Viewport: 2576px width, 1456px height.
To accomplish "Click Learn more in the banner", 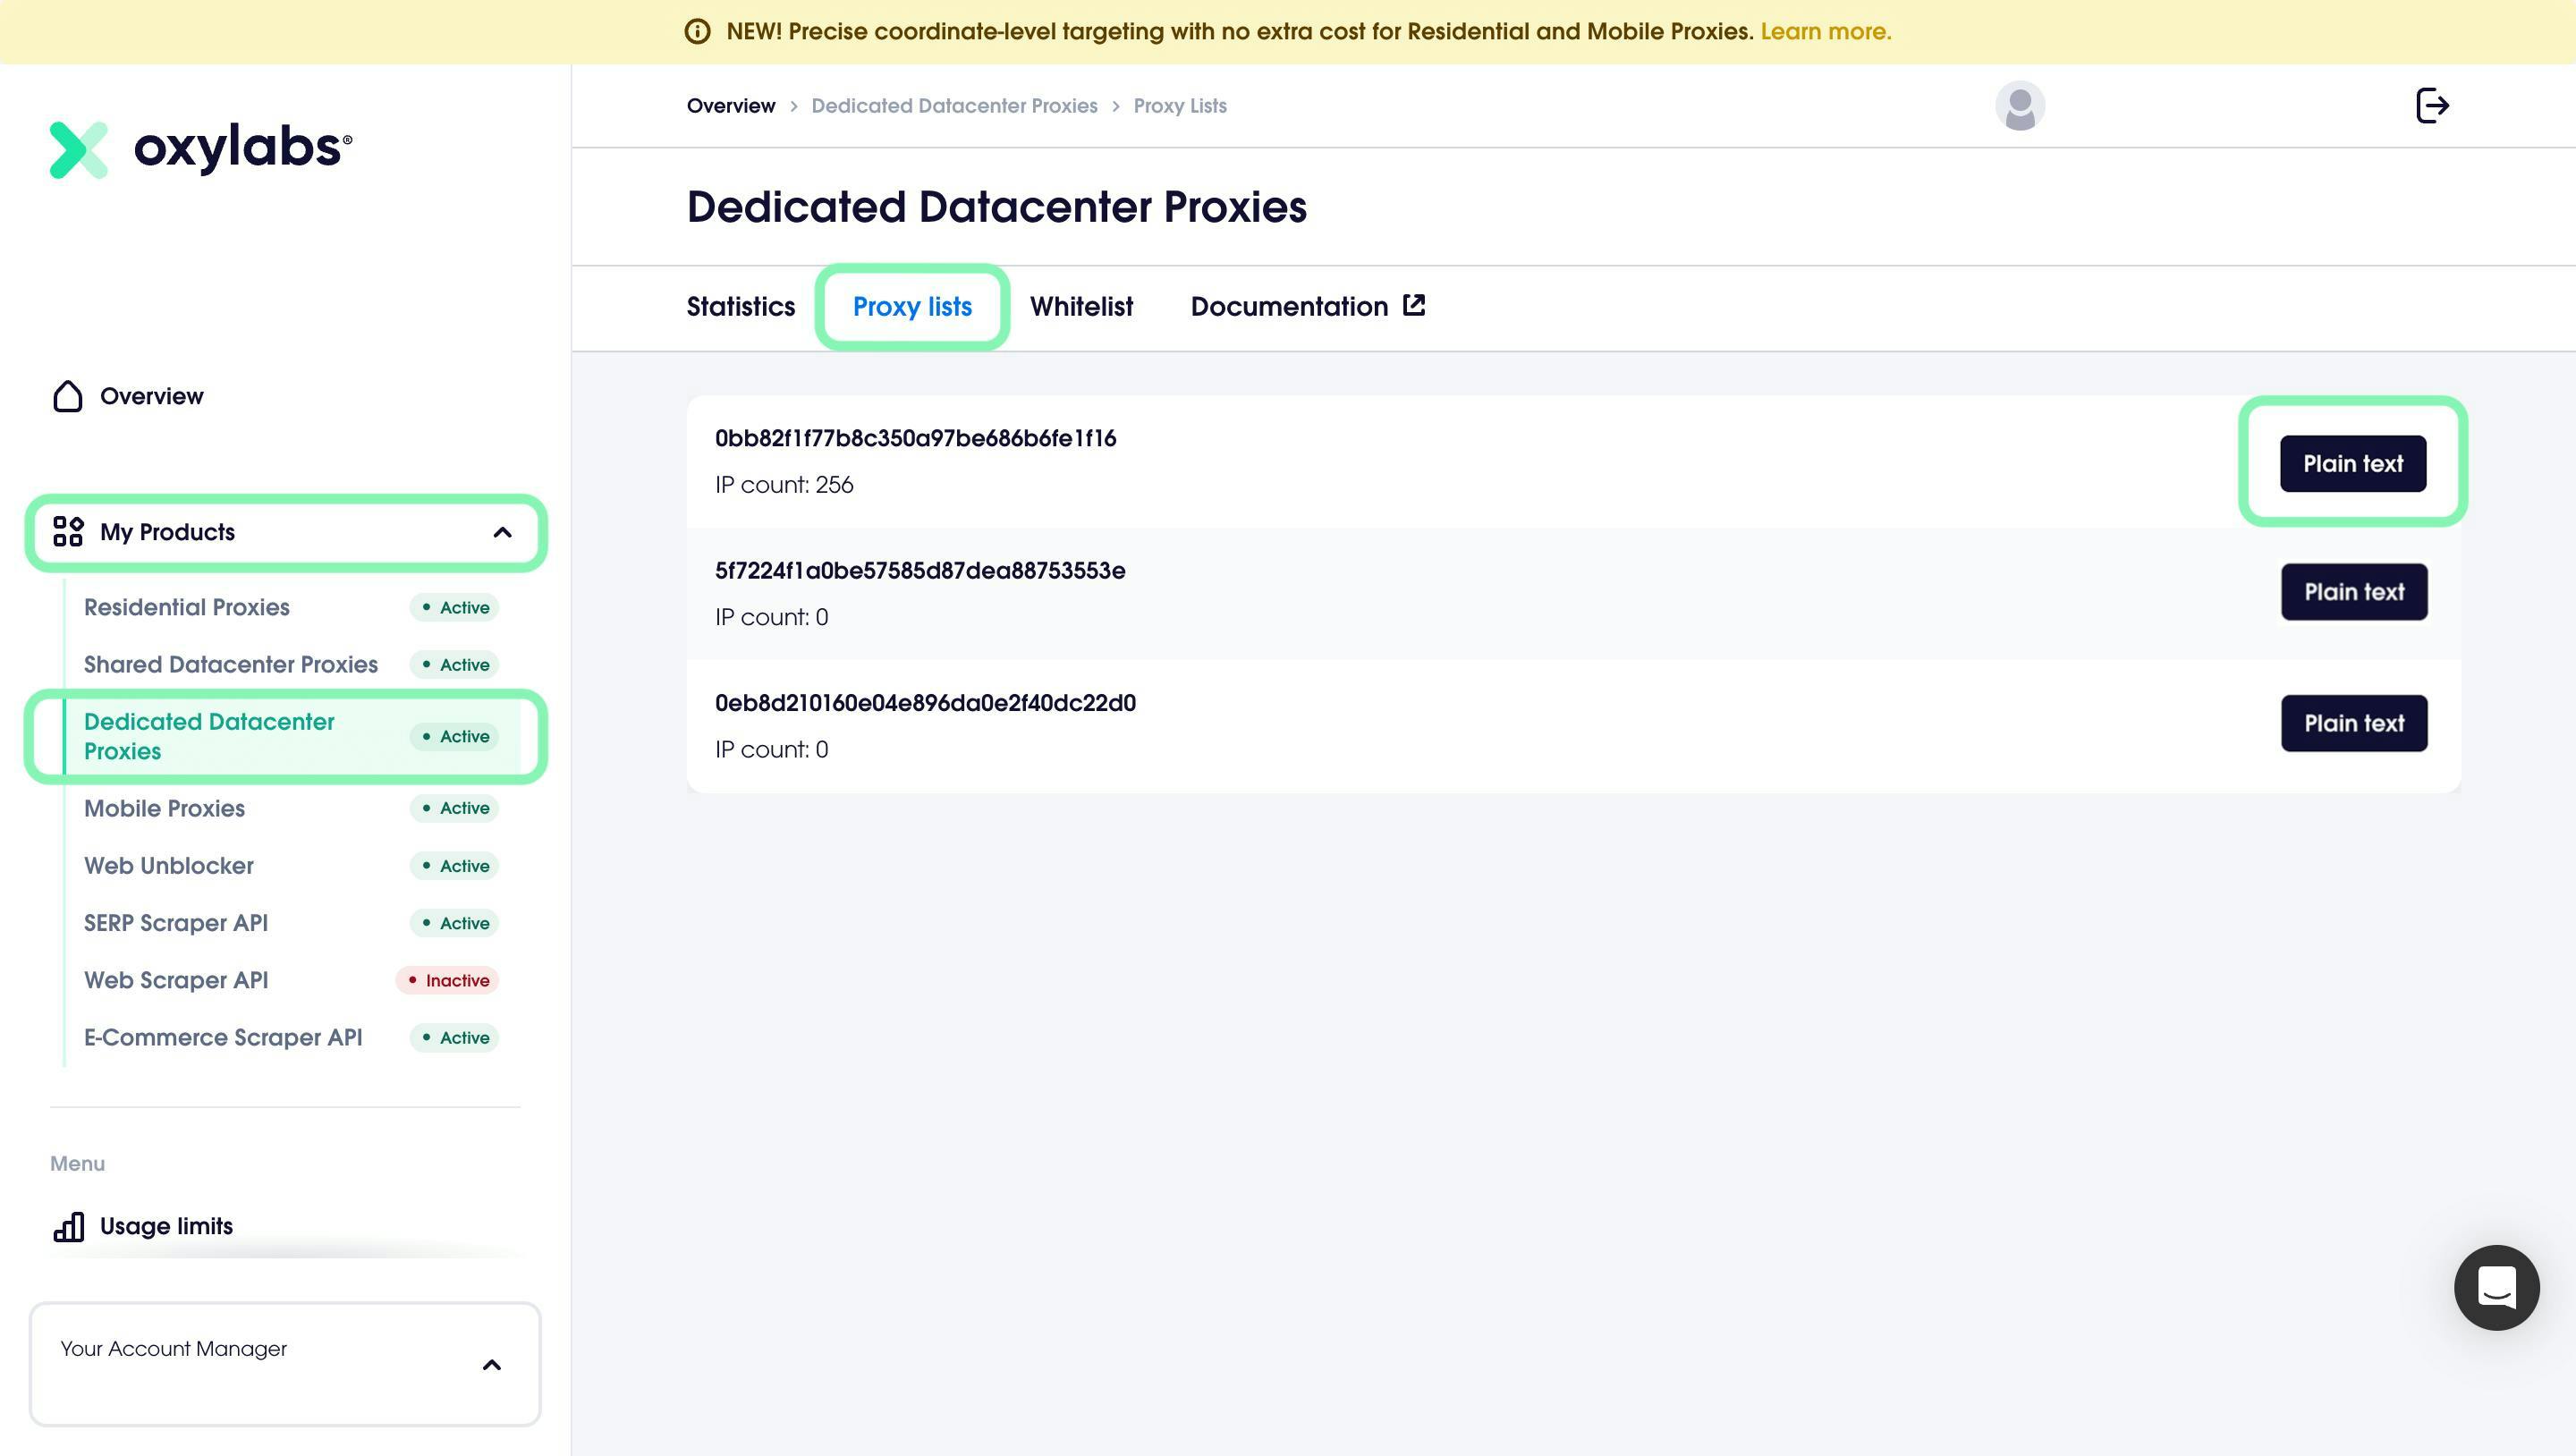I will (1825, 32).
